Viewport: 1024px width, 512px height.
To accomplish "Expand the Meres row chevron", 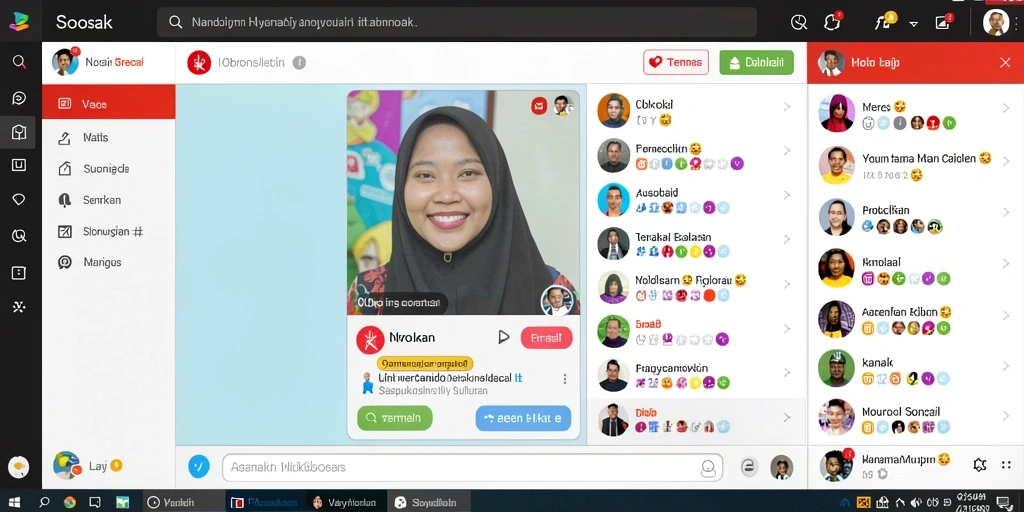I will [x=1006, y=108].
